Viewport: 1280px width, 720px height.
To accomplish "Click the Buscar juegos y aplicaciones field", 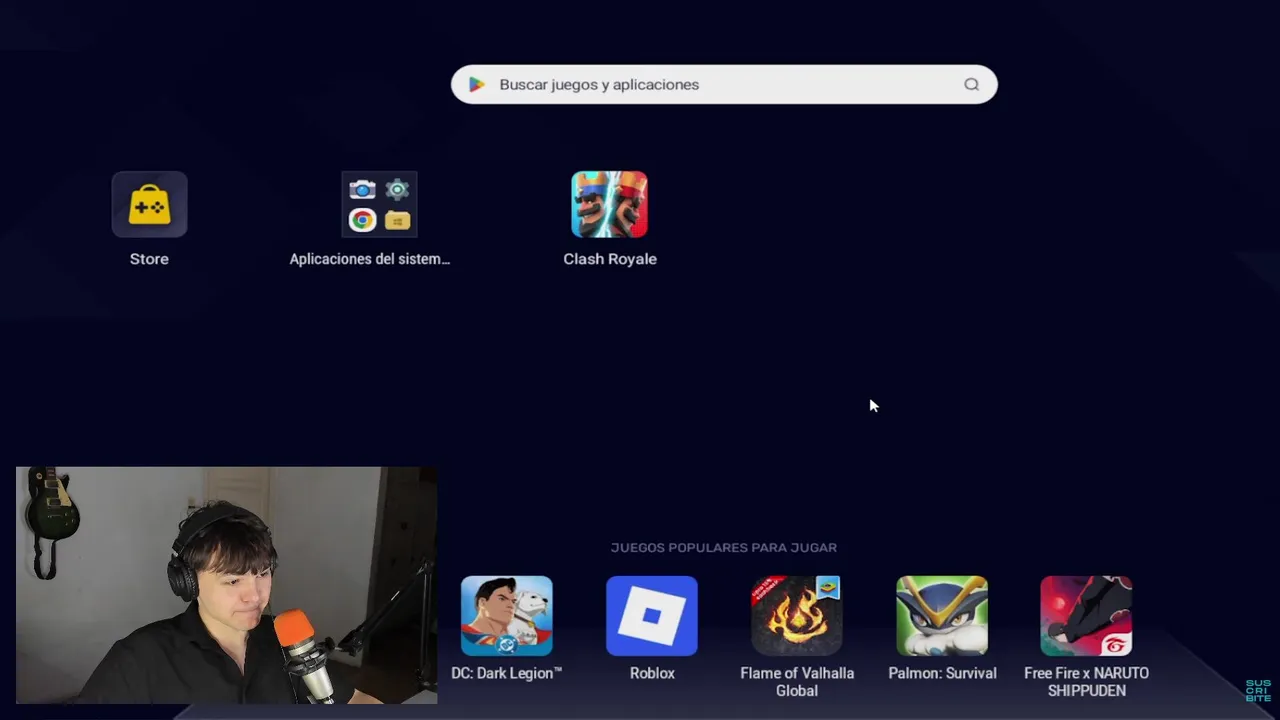I will (724, 85).
